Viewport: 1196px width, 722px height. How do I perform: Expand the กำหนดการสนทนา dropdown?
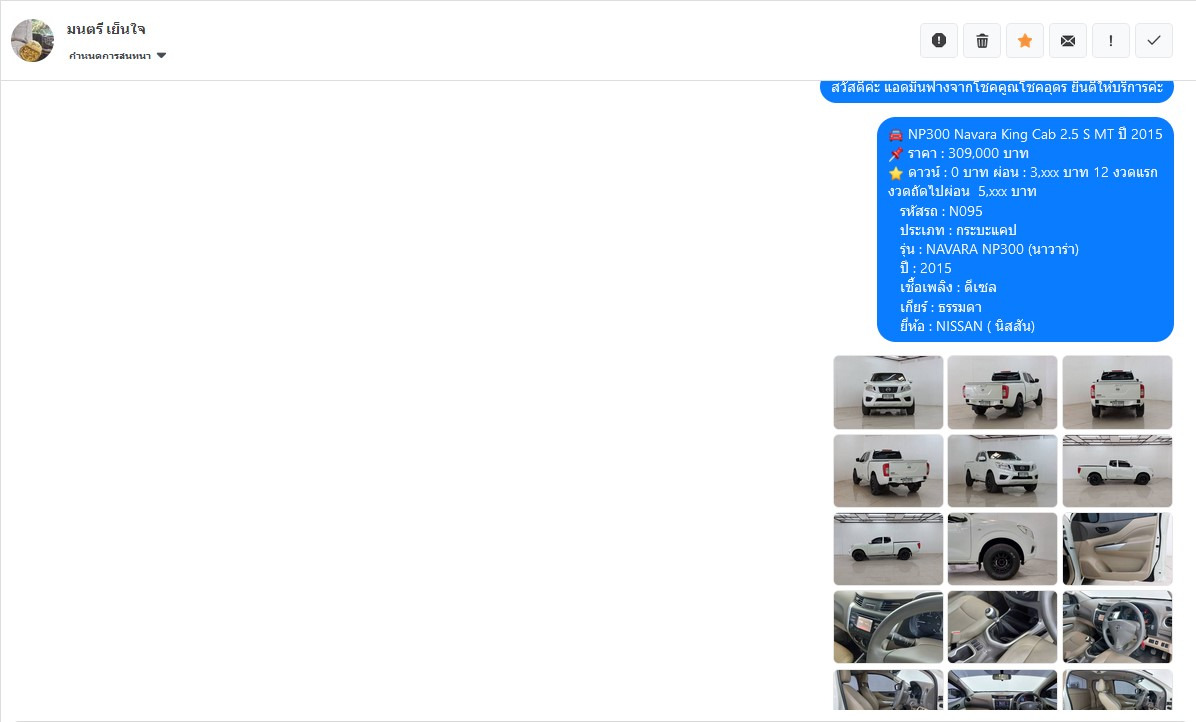click(117, 56)
